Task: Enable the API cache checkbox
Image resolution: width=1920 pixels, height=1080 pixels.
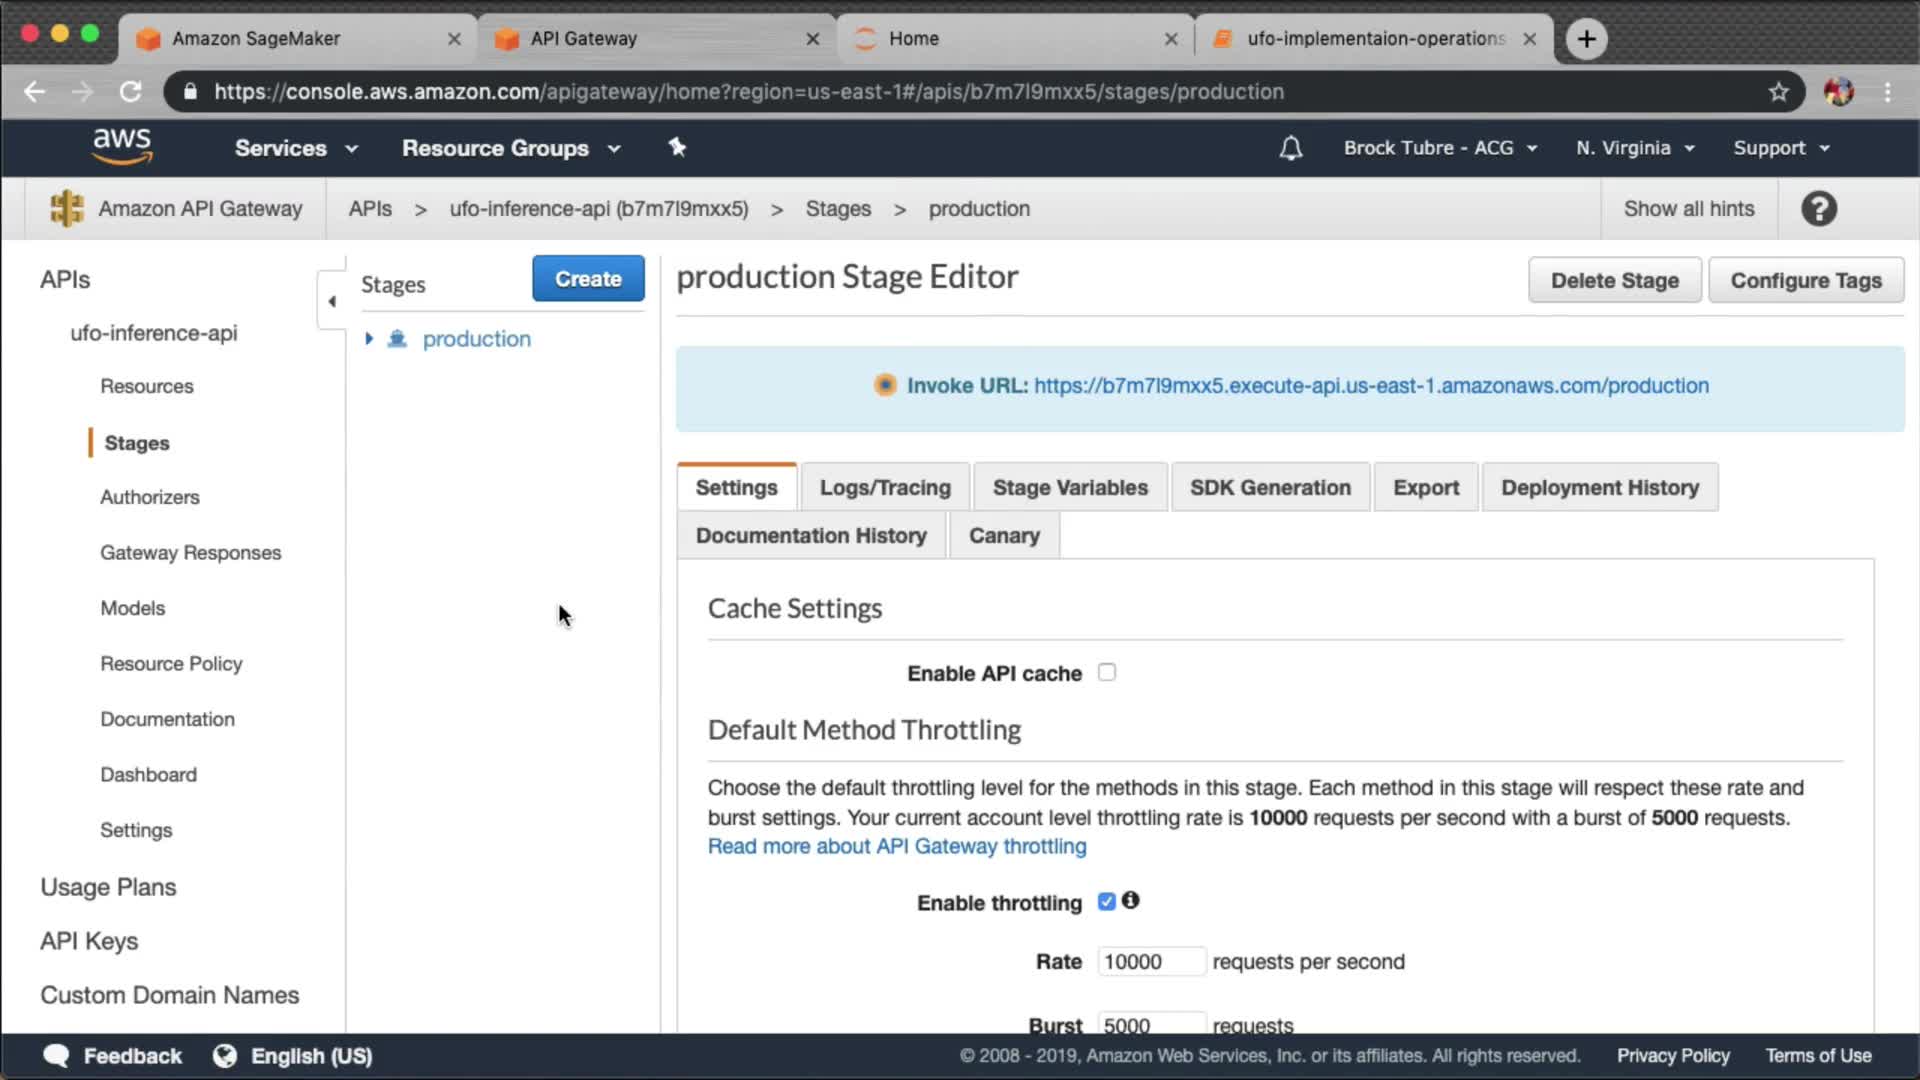Action: 1106,672
